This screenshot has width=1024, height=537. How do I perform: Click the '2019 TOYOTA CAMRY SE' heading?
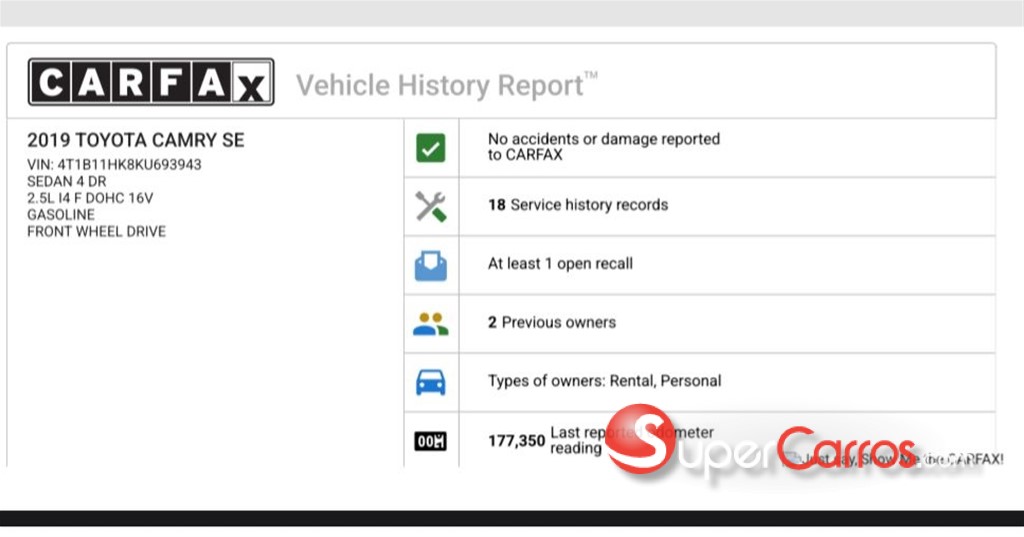pyautogui.click(x=135, y=140)
